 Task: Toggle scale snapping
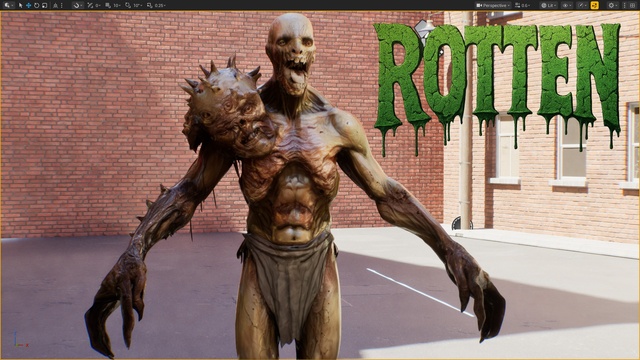click(149, 5)
